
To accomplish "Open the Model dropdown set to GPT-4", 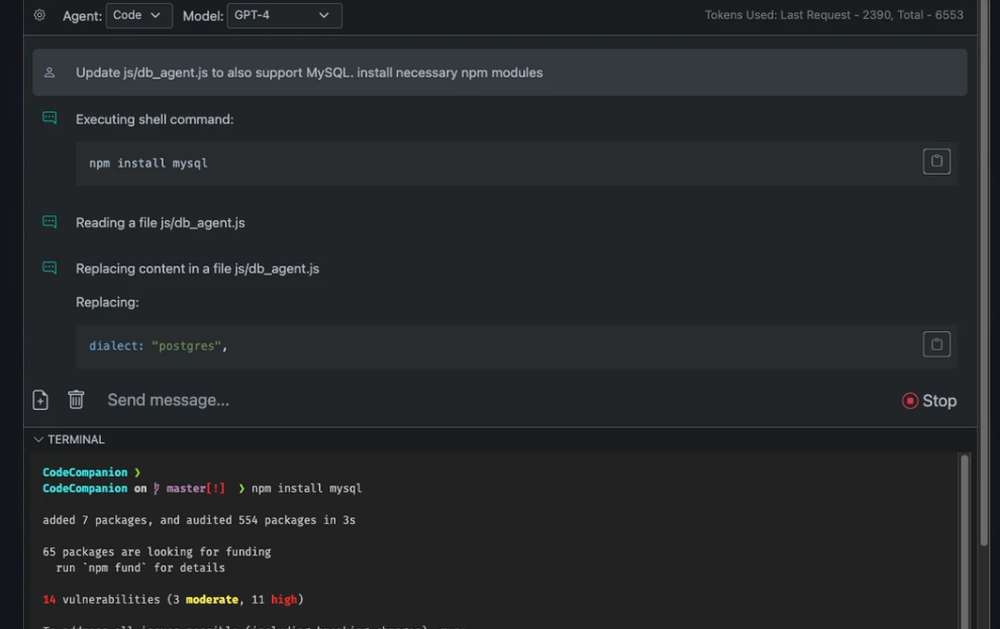I will 284,15.
